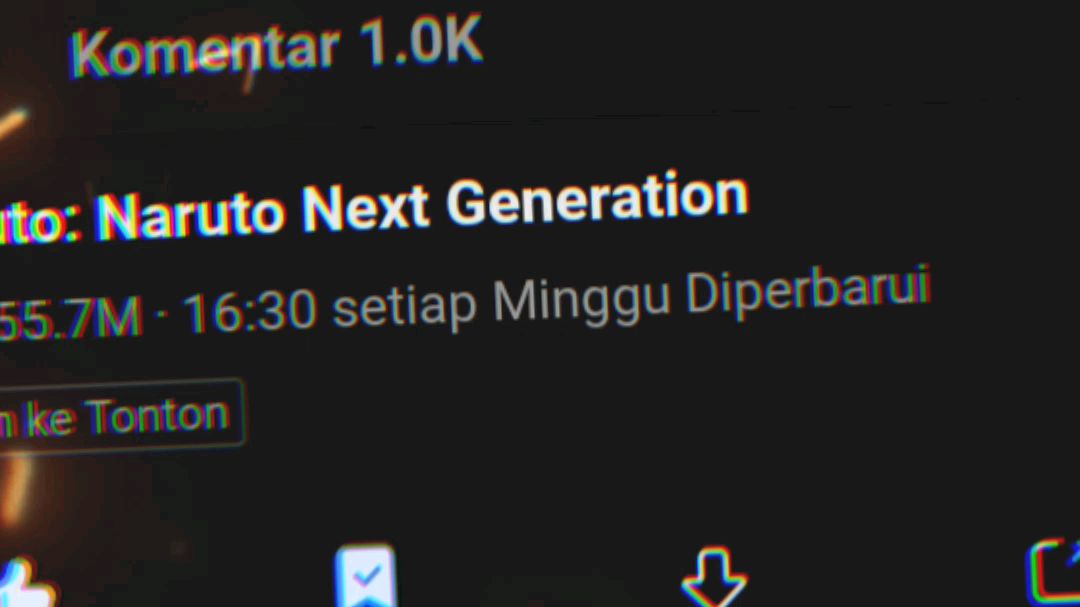Click the word Tonton inside the button

[x=158, y=415]
